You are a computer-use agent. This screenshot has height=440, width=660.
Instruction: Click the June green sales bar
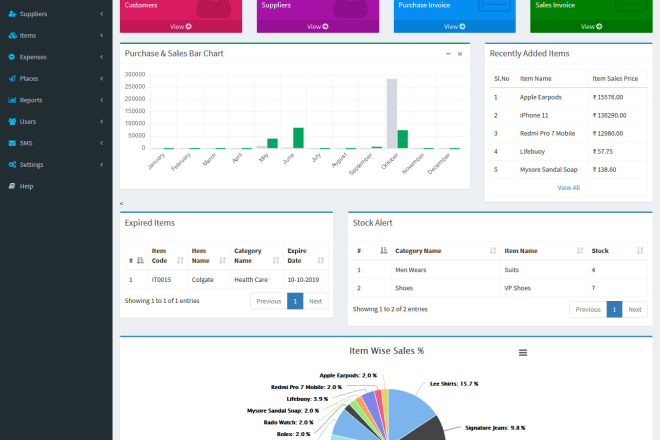click(x=298, y=138)
